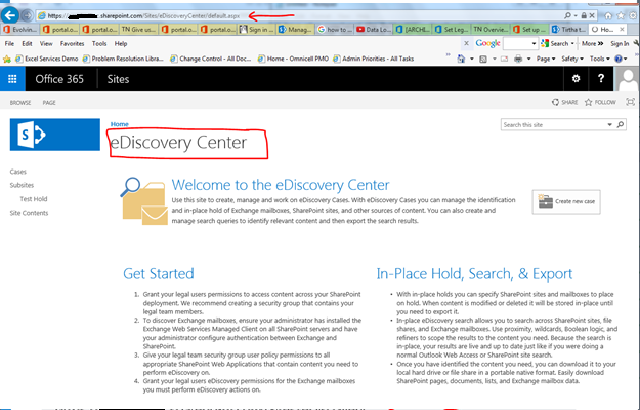Screen dimensions: 640x410
Task: Open the Tools menu in menu bar
Action: 99,44
